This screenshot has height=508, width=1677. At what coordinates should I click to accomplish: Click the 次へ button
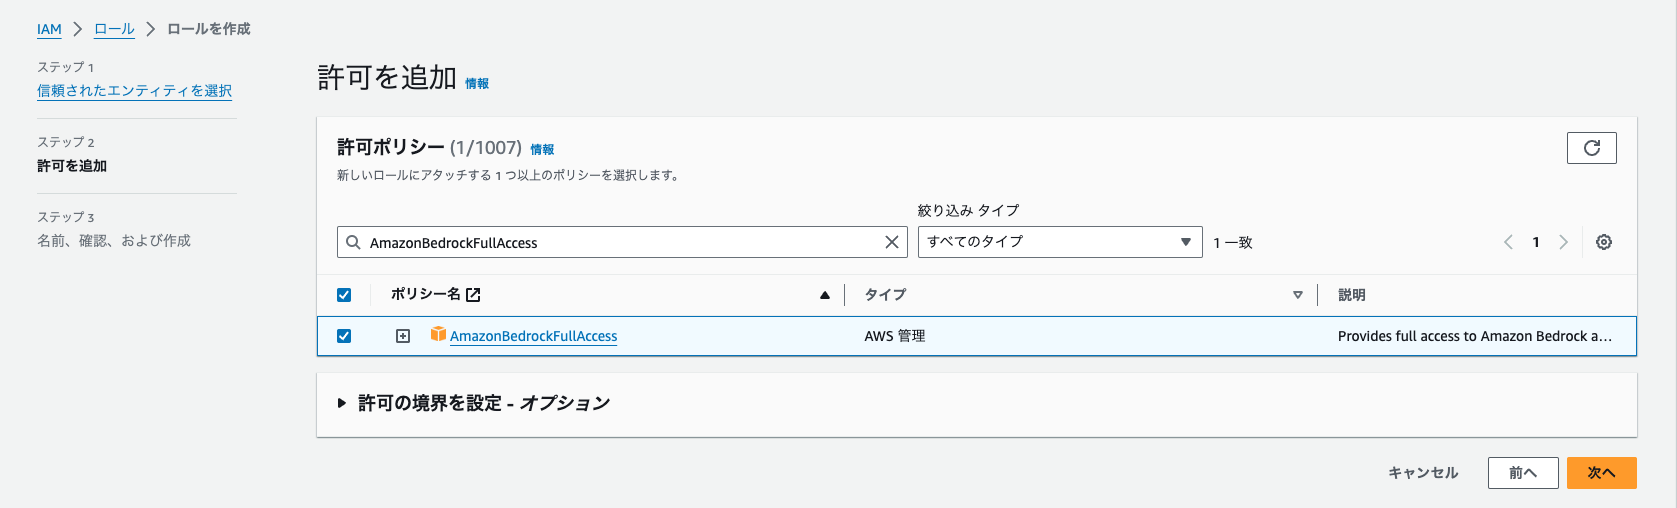click(x=1600, y=473)
